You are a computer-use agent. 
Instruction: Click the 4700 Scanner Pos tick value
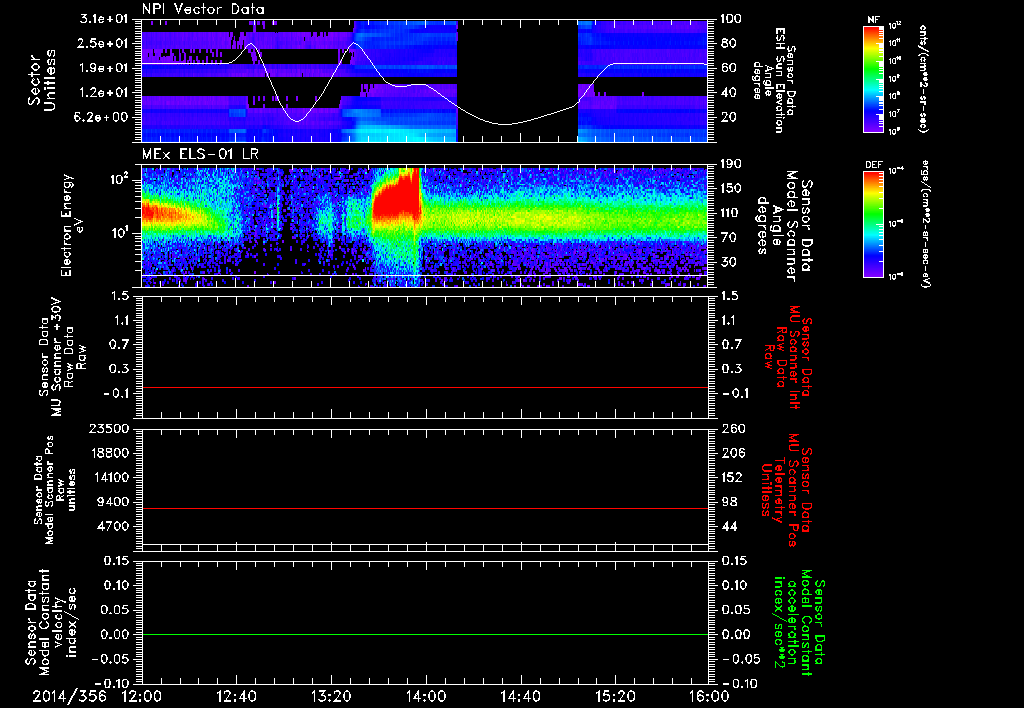click(112, 526)
